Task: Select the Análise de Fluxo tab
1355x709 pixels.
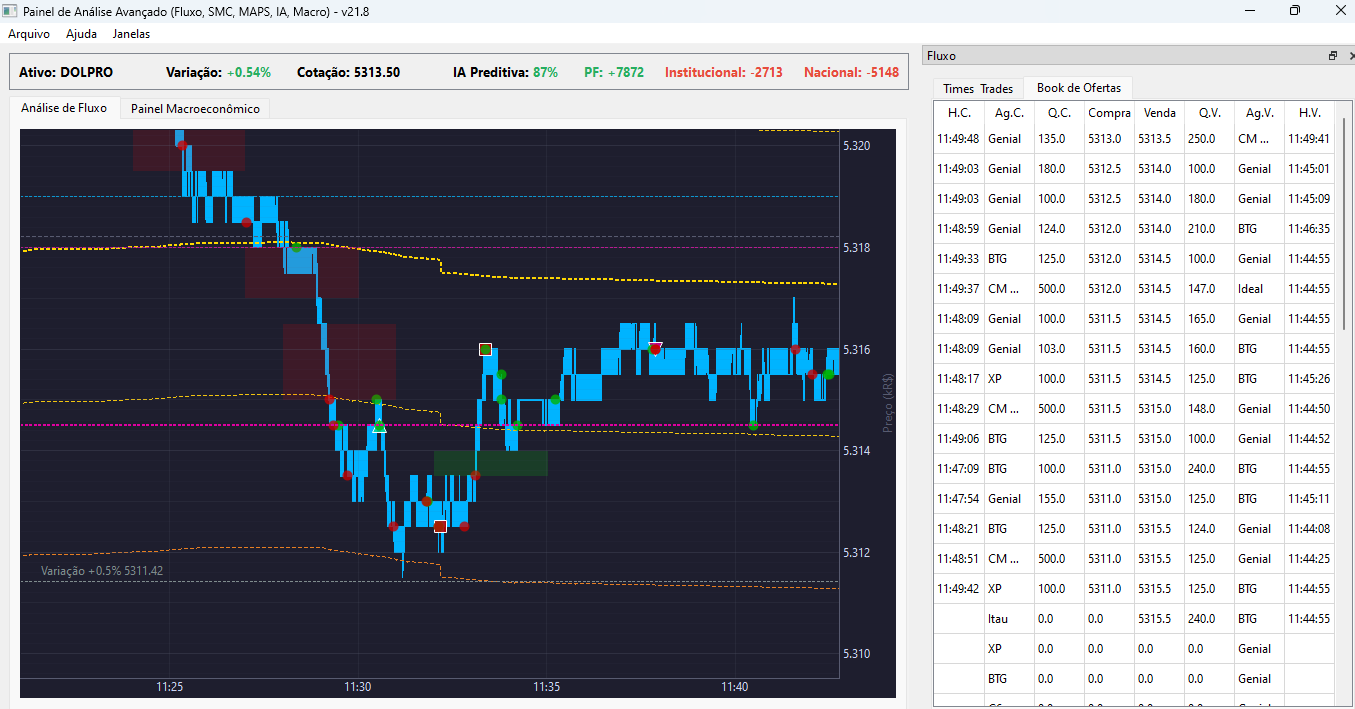Action: (x=64, y=108)
